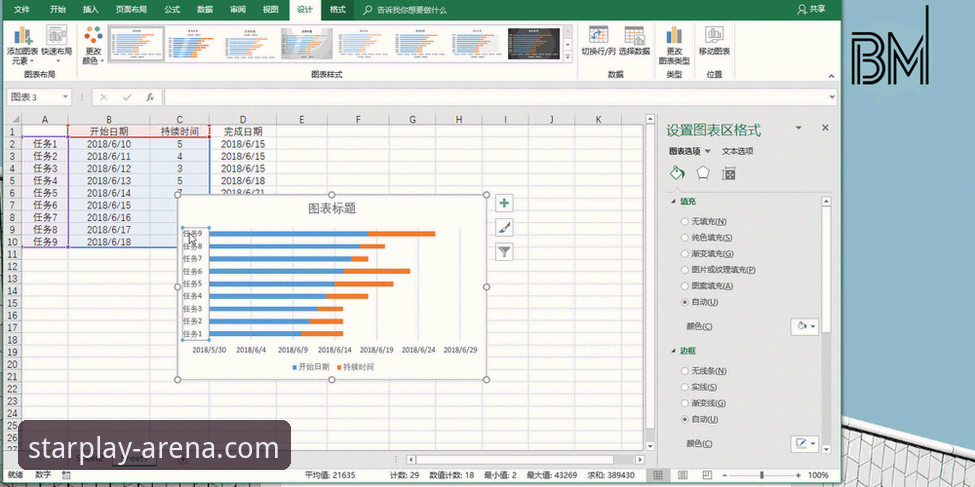Expand the chart styles gallery arrow
Image resolution: width=975 pixels, height=487 pixels.
[x=566, y=56]
